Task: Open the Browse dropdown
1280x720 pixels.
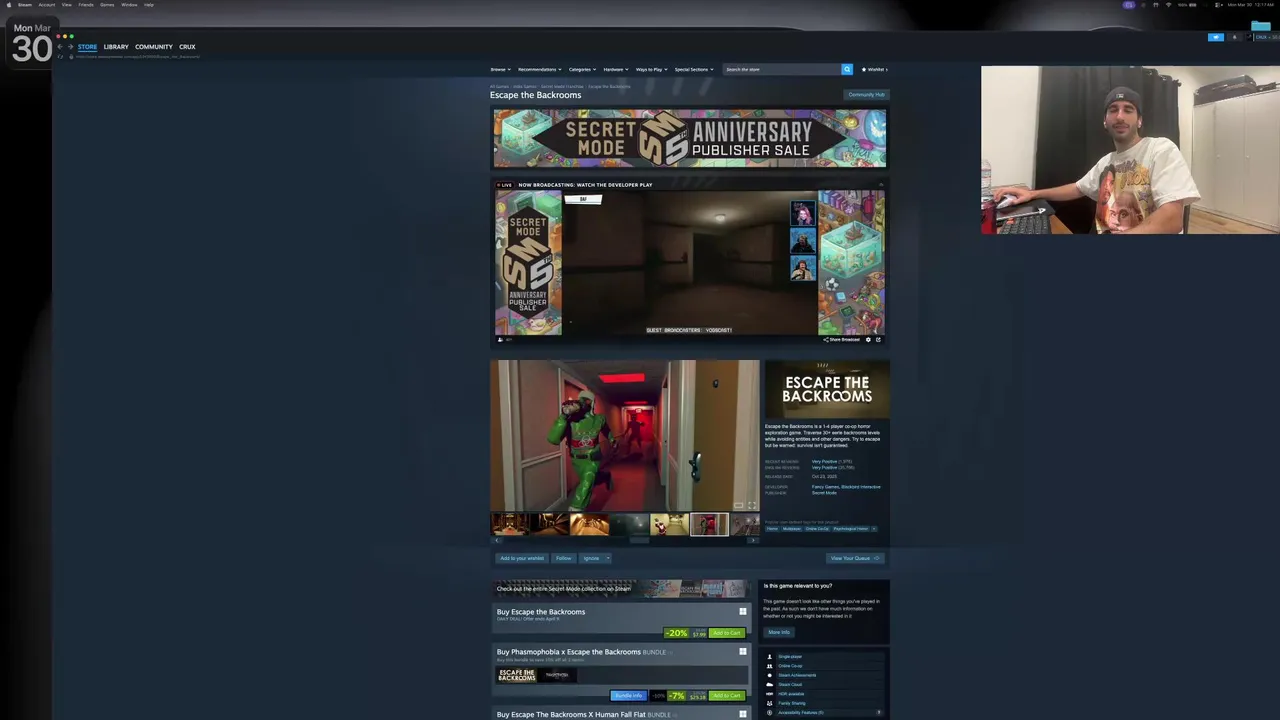Action: [500, 69]
